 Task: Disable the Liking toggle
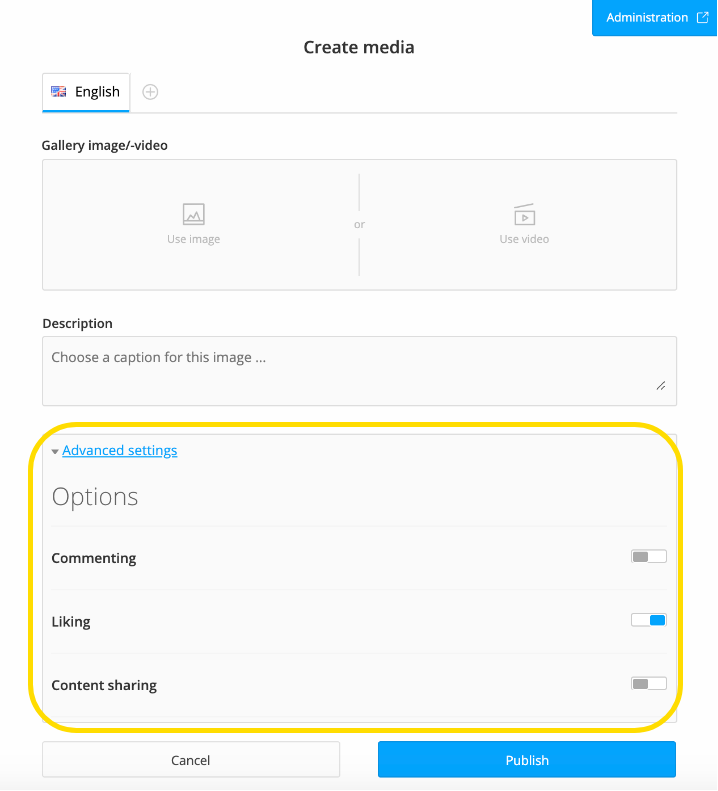[648, 620]
